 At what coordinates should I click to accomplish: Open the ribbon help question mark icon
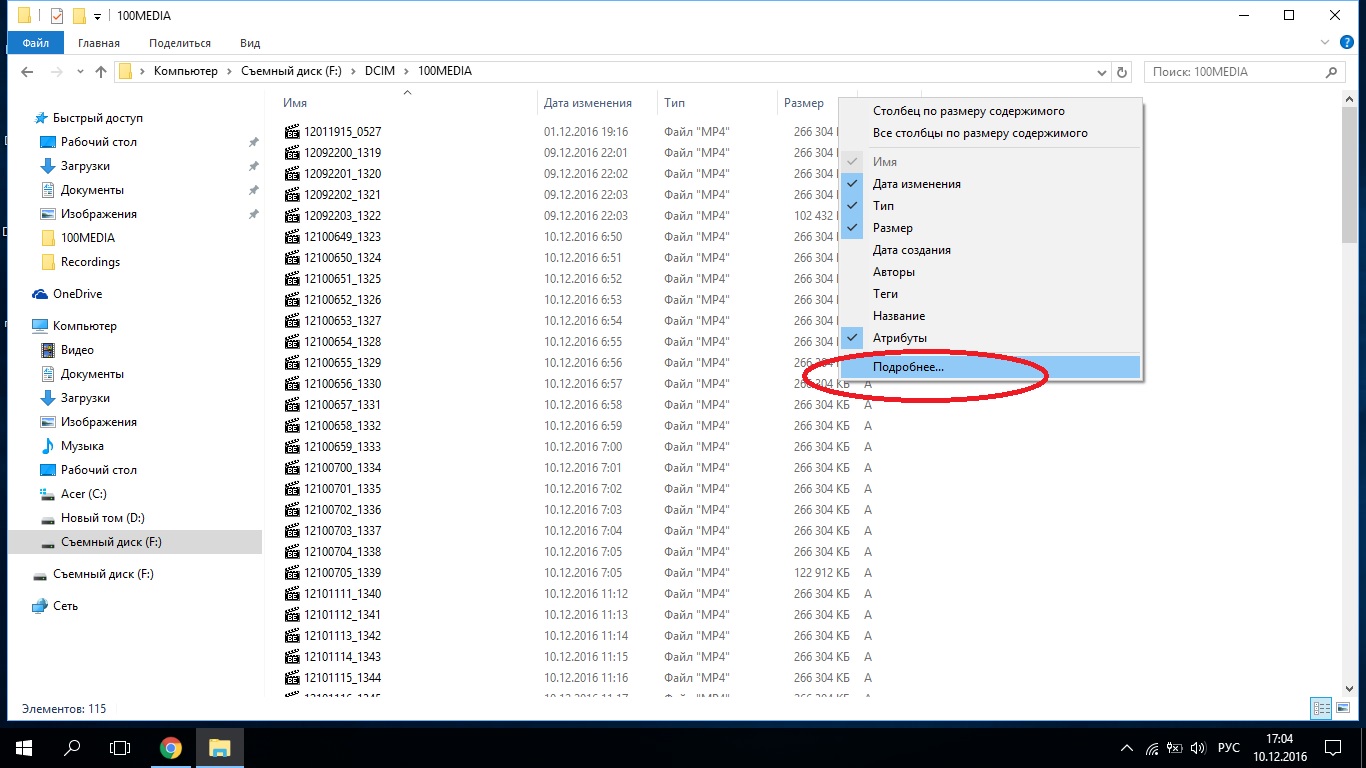[x=1346, y=43]
